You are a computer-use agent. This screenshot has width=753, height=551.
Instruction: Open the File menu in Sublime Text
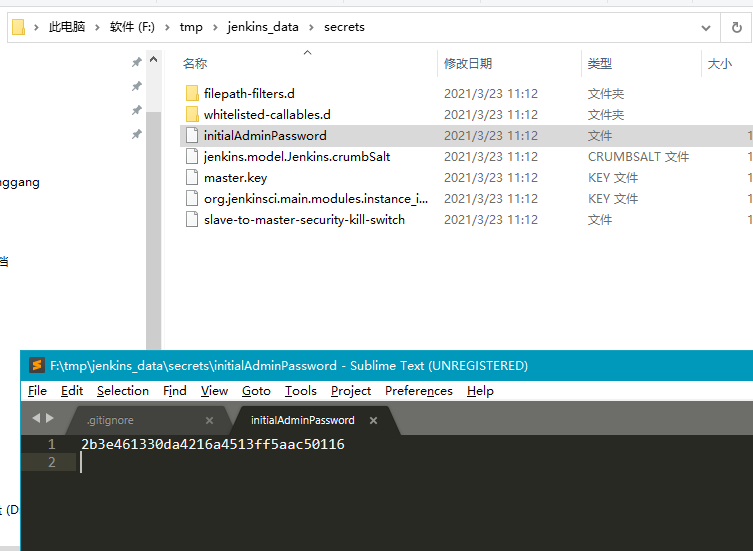(37, 391)
